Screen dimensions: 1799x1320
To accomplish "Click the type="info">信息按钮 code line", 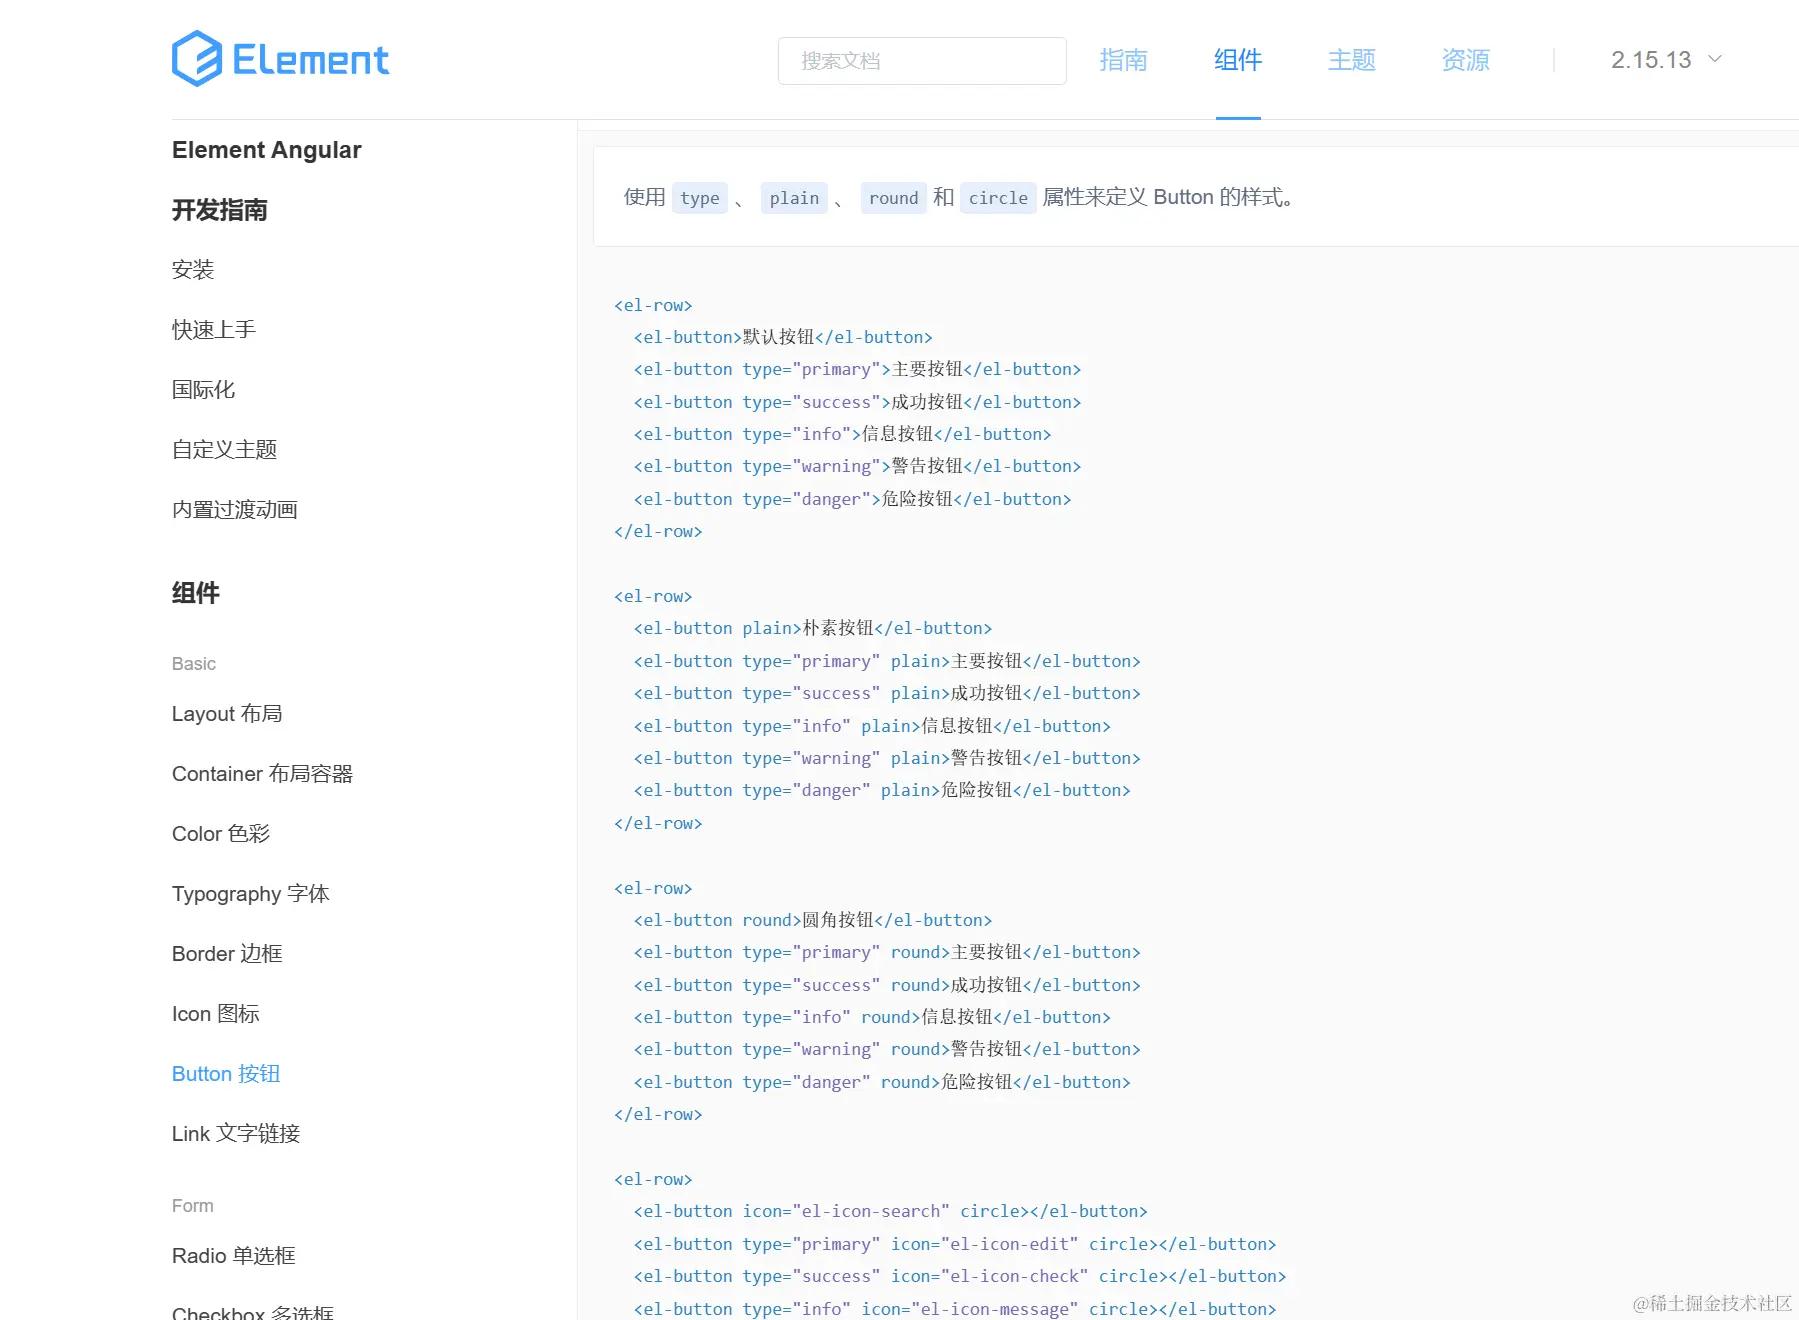I will [842, 434].
